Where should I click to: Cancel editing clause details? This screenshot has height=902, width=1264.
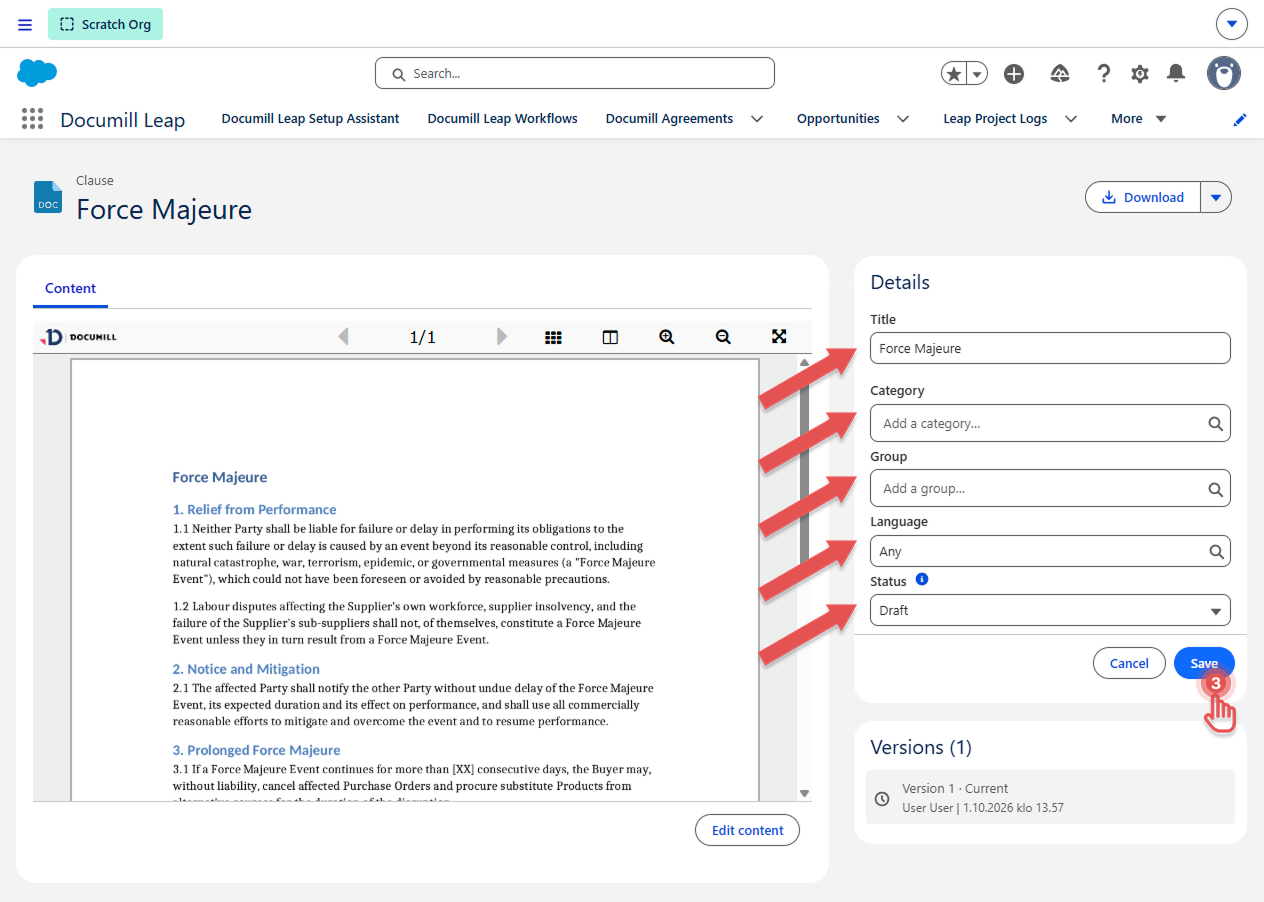(x=1129, y=663)
